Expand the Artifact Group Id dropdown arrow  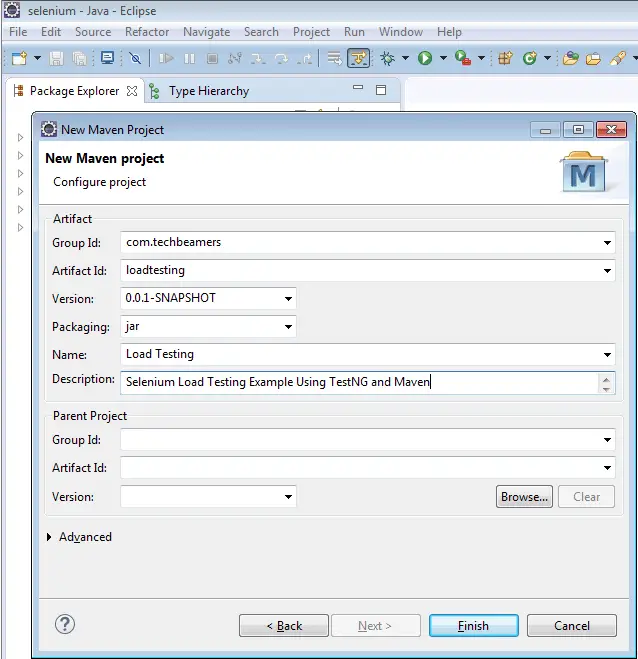(608, 242)
